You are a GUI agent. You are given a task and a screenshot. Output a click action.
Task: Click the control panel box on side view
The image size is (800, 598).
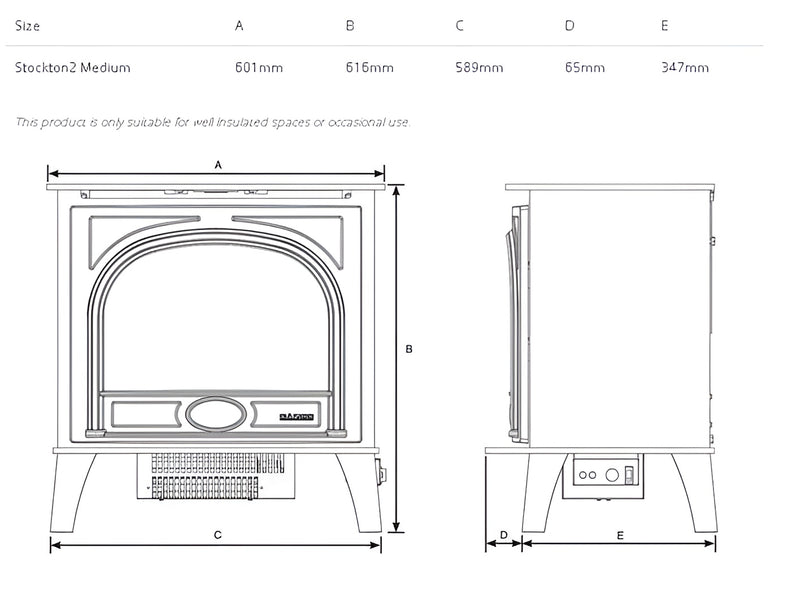(x=603, y=476)
